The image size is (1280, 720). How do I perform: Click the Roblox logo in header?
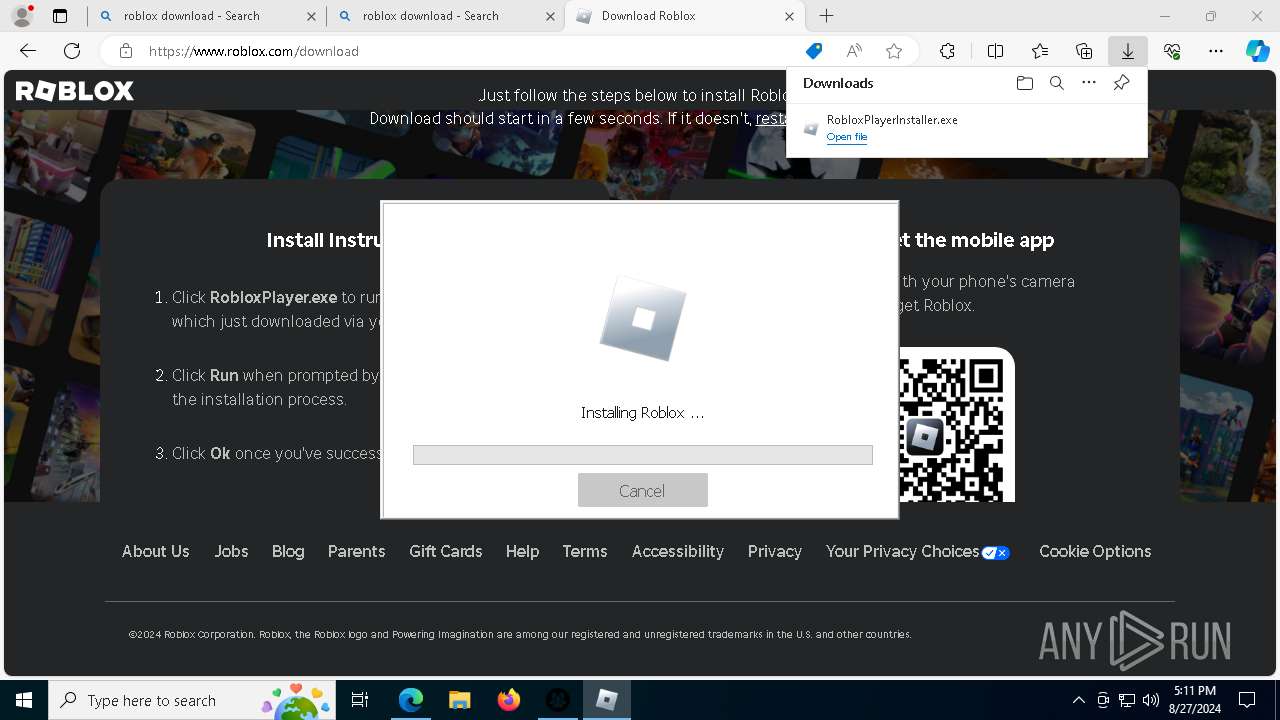pyautogui.click(x=75, y=91)
